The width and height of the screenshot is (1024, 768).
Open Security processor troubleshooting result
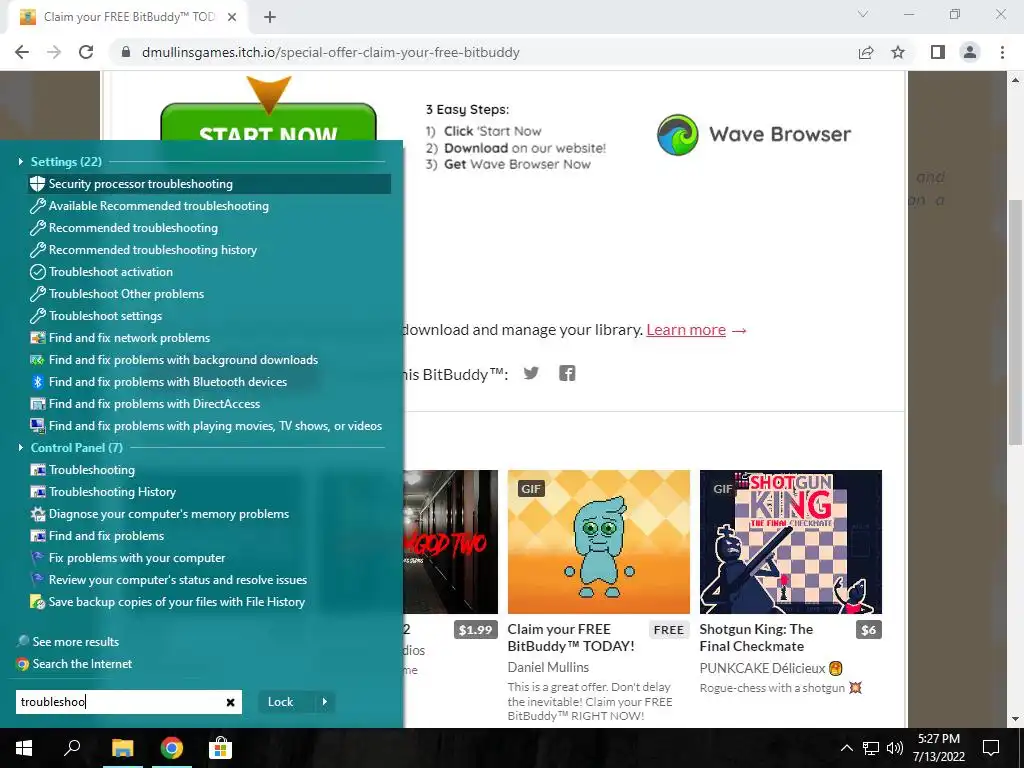pos(209,184)
